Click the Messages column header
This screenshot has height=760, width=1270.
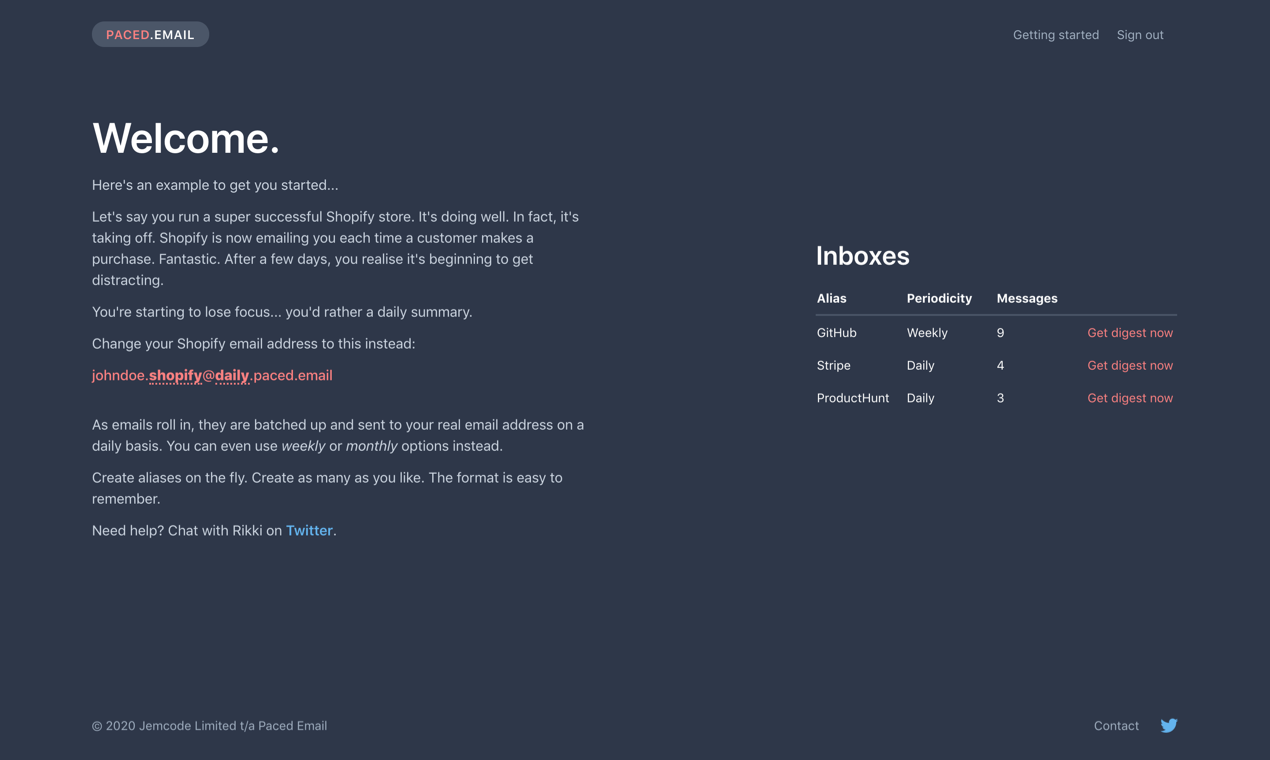tap(1027, 298)
